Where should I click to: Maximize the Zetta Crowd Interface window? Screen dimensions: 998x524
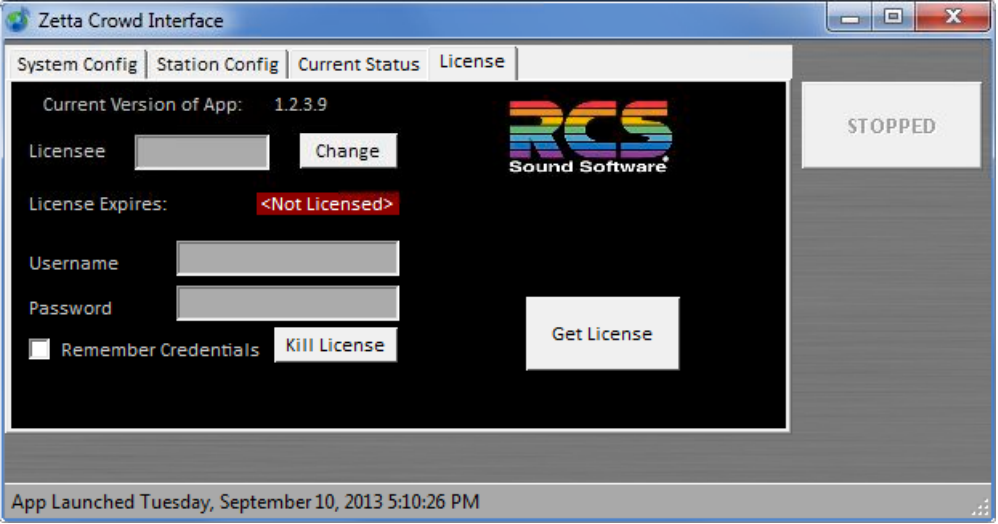click(894, 17)
